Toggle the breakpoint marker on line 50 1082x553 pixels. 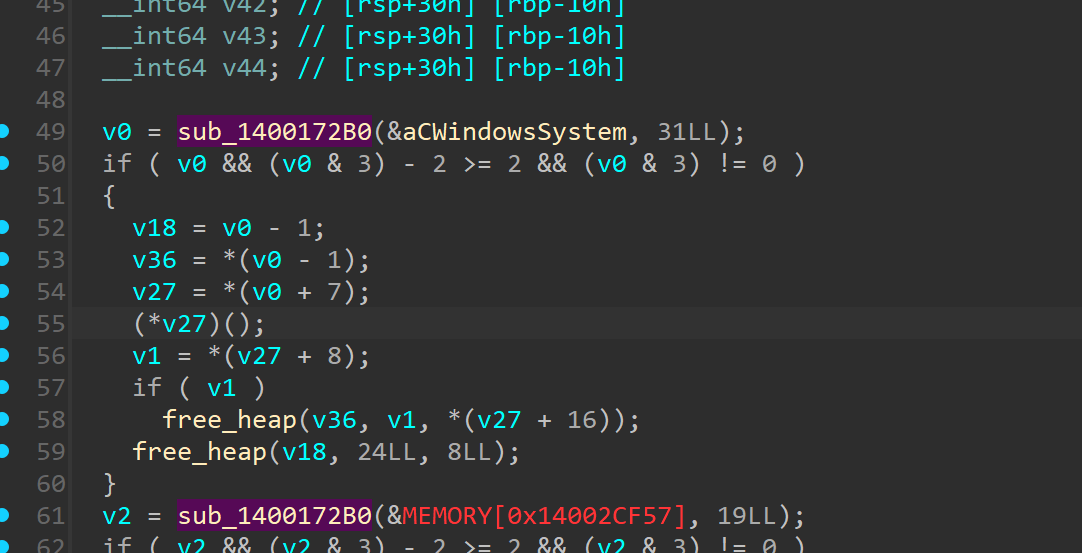click(4, 163)
